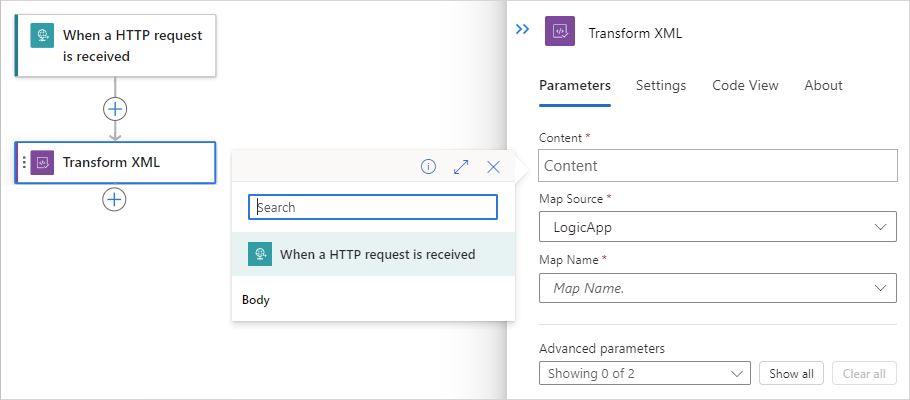Viewport: 910px width, 400px height.
Task: Click the info icon in dynamic content popup
Action: click(428, 167)
